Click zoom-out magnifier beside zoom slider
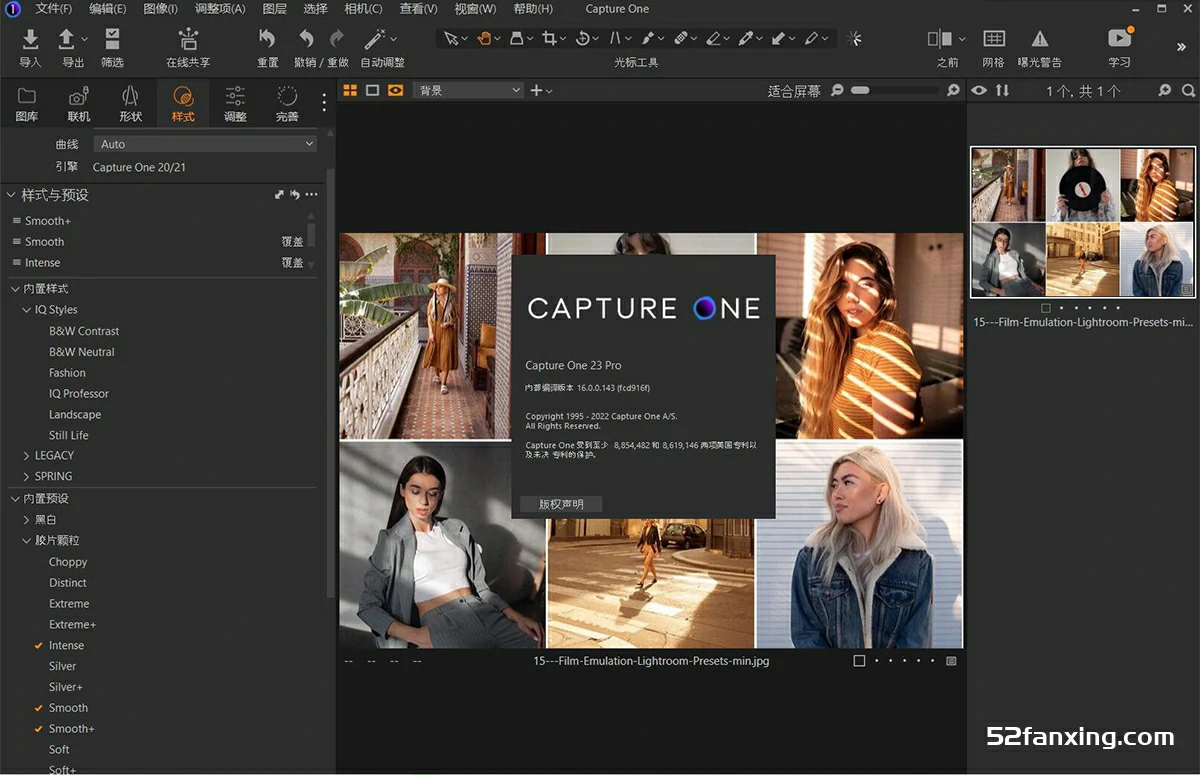Screen dimensions: 1200x775 (837, 90)
